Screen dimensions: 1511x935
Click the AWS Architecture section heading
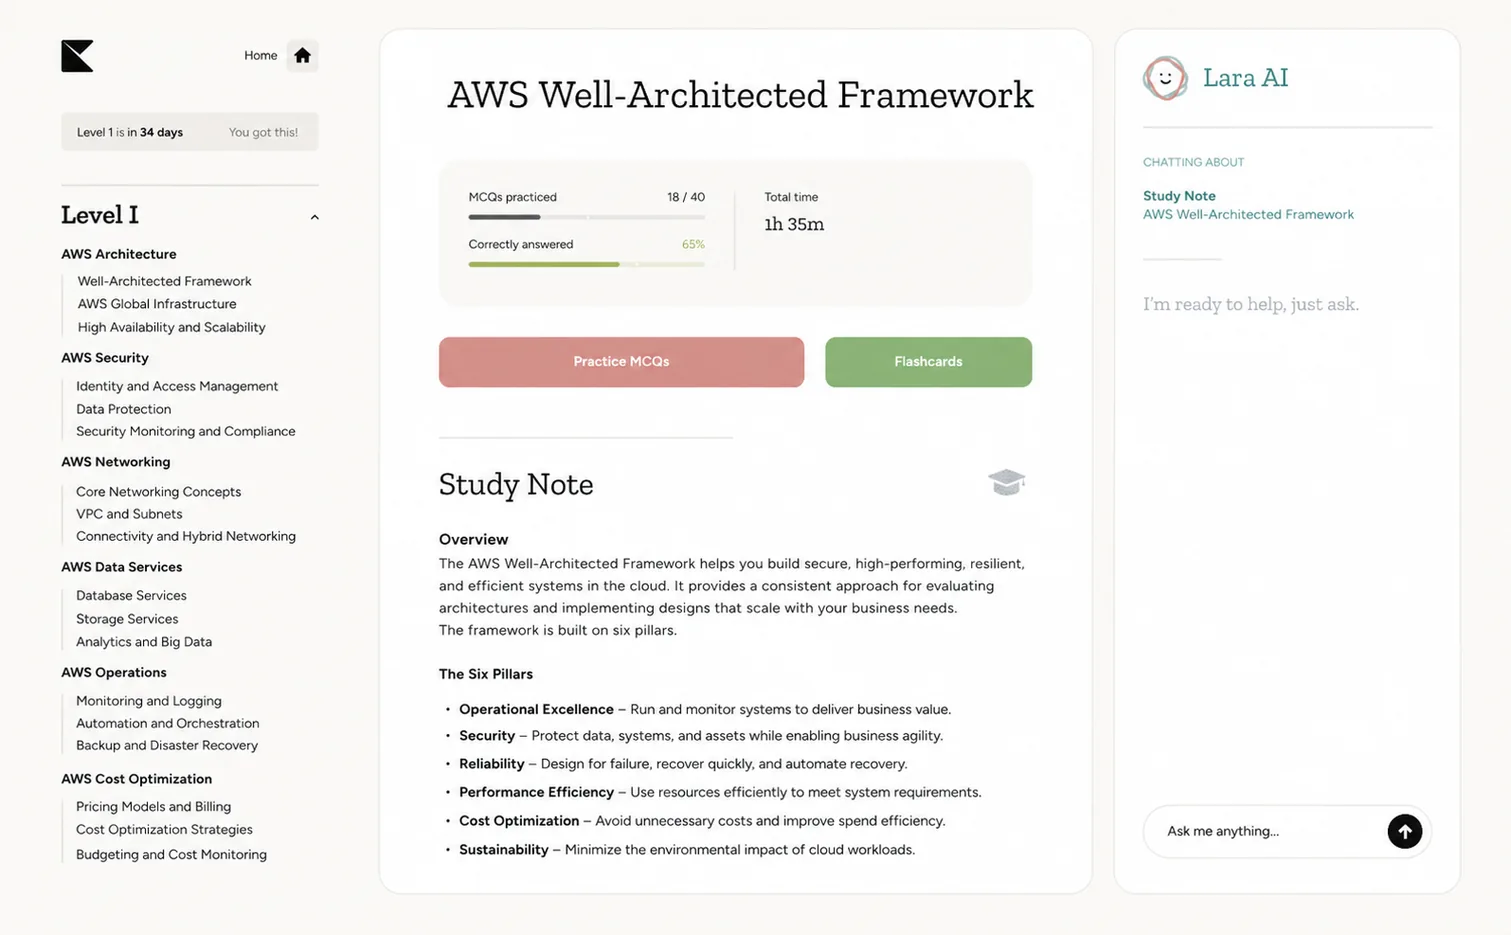pyautogui.click(x=119, y=254)
